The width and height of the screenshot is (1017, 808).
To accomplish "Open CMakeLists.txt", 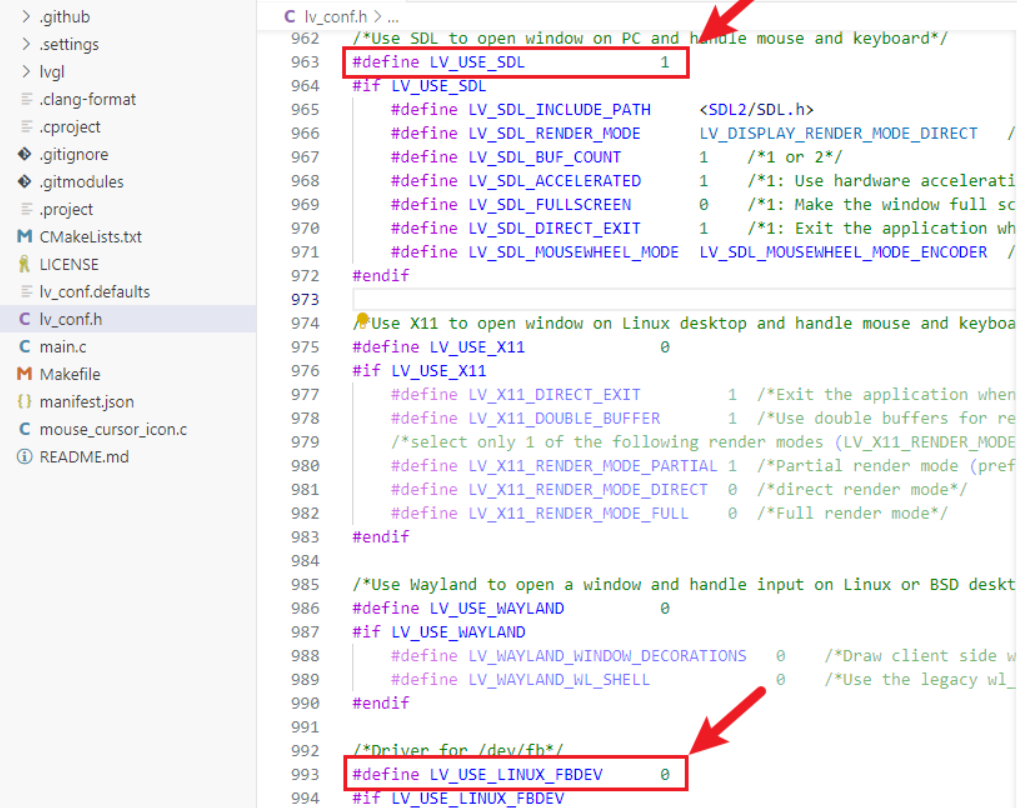I will pyautogui.click(x=90, y=237).
